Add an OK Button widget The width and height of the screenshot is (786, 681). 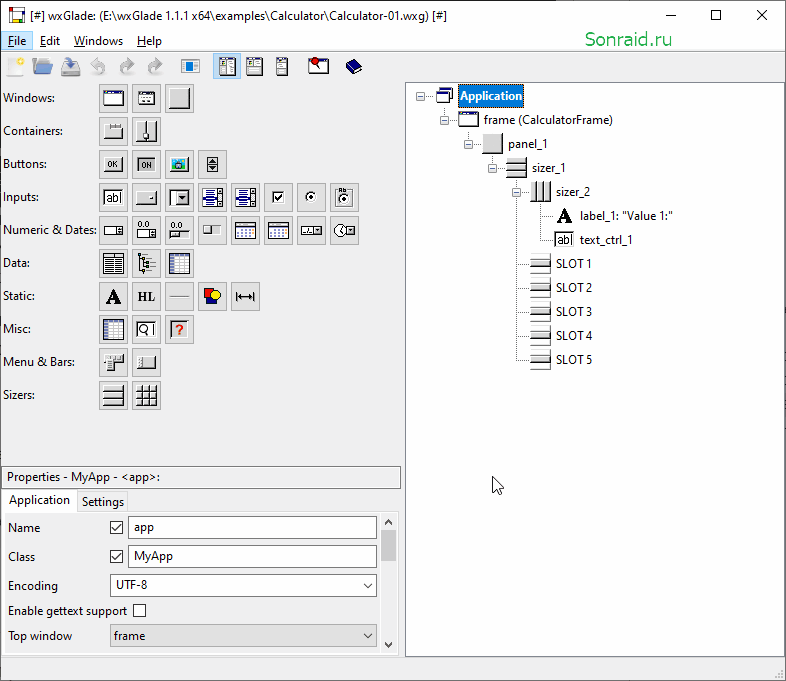click(113, 164)
